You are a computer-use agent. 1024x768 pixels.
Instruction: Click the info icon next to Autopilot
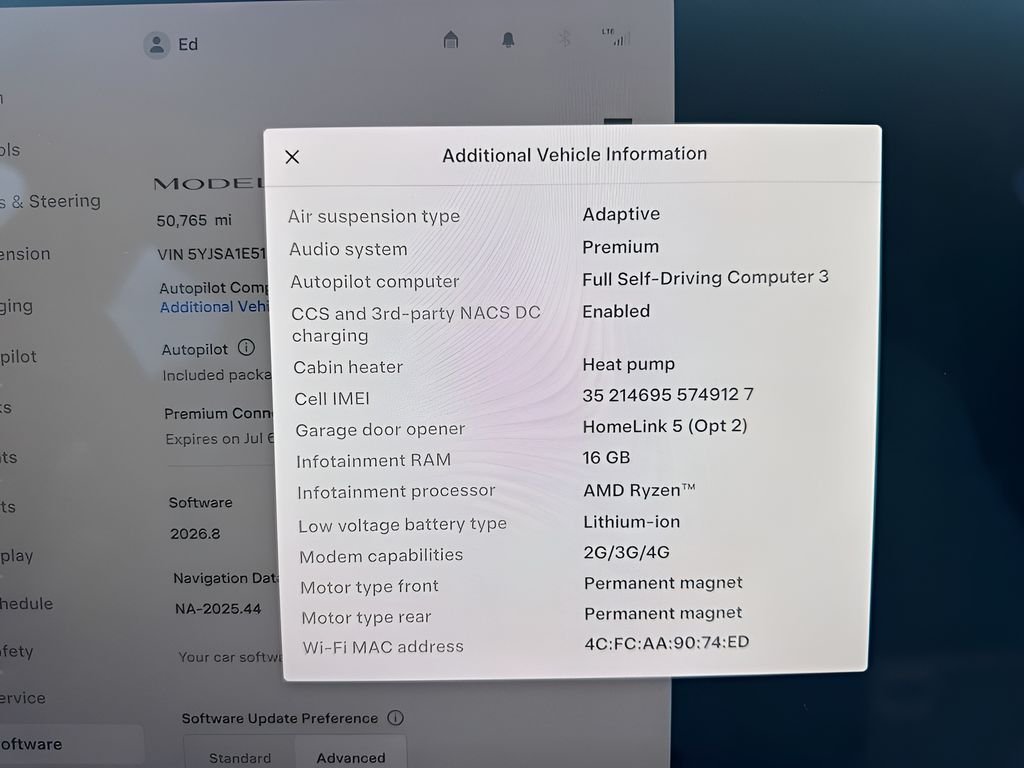pyautogui.click(x=246, y=349)
